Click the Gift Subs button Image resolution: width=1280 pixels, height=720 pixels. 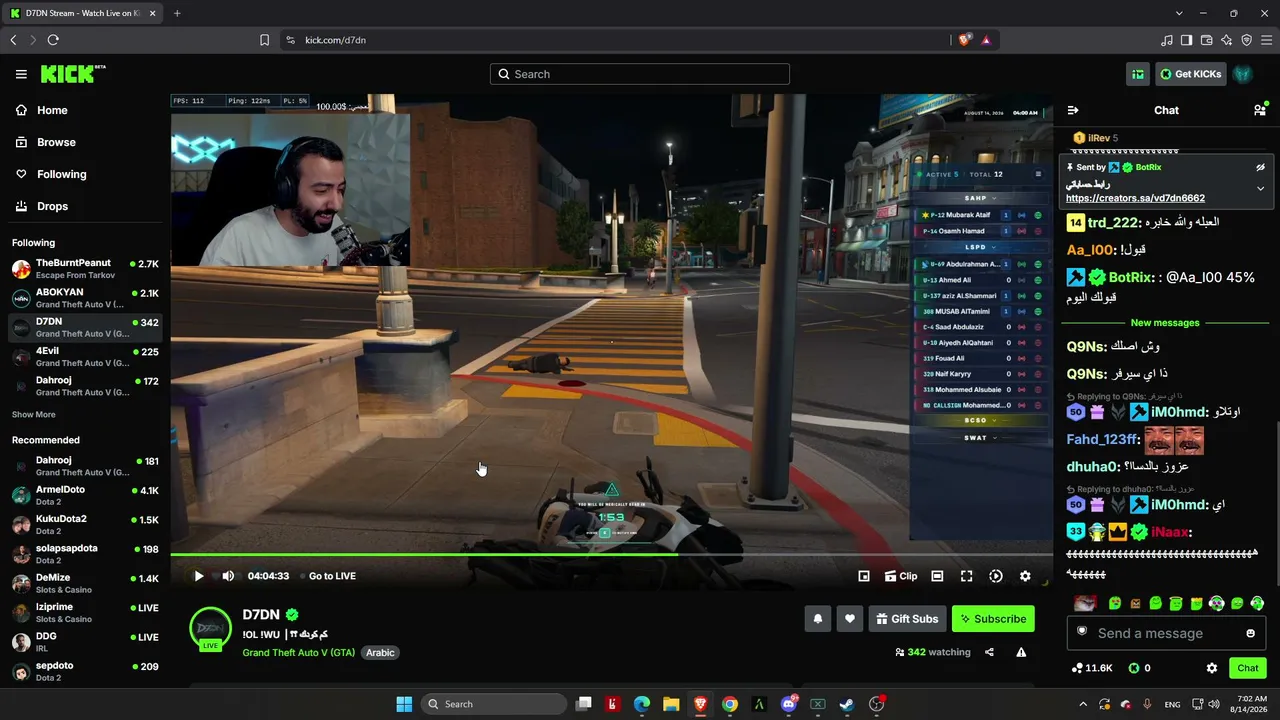click(x=907, y=619)
